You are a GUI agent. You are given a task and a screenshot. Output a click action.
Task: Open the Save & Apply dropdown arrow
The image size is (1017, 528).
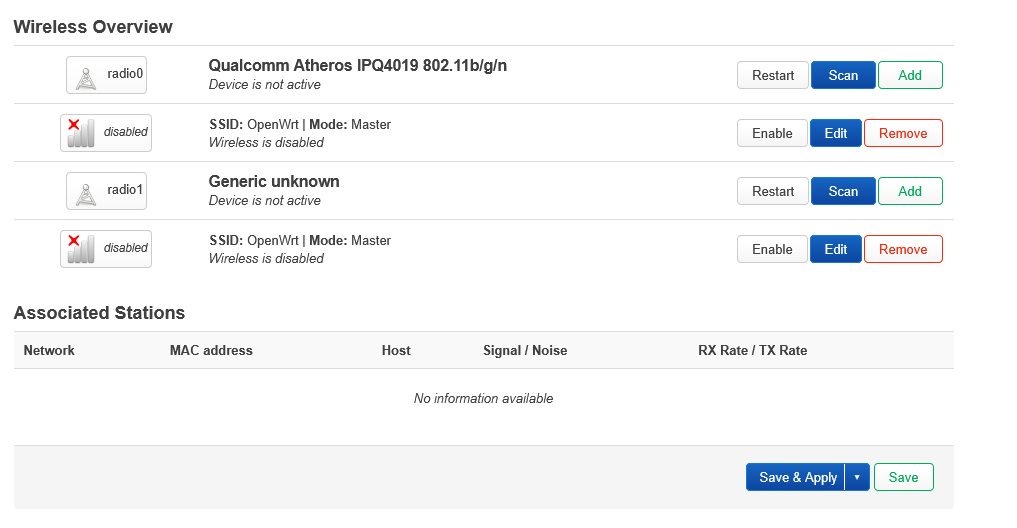click(x=857, y=477)
